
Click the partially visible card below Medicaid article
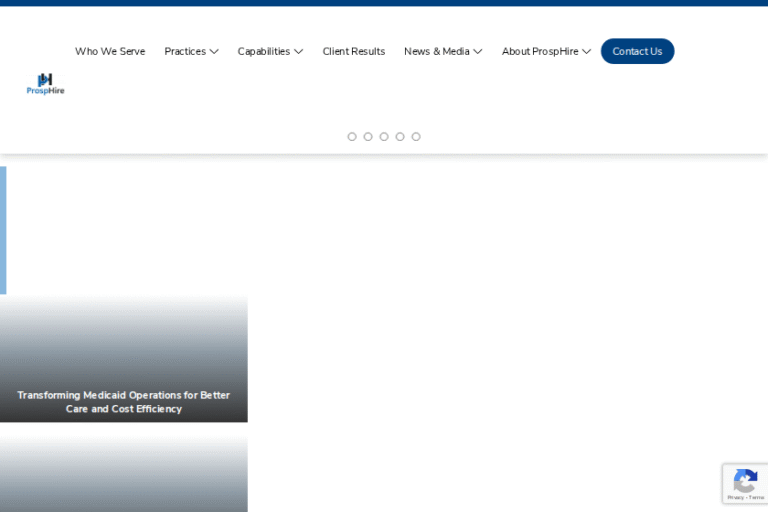tap(124, 475)
